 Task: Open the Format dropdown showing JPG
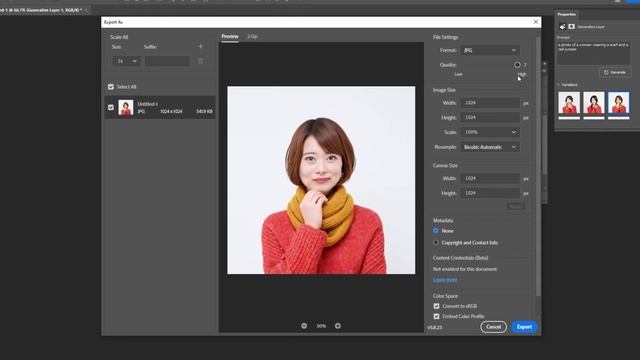[x=490, y=50]
